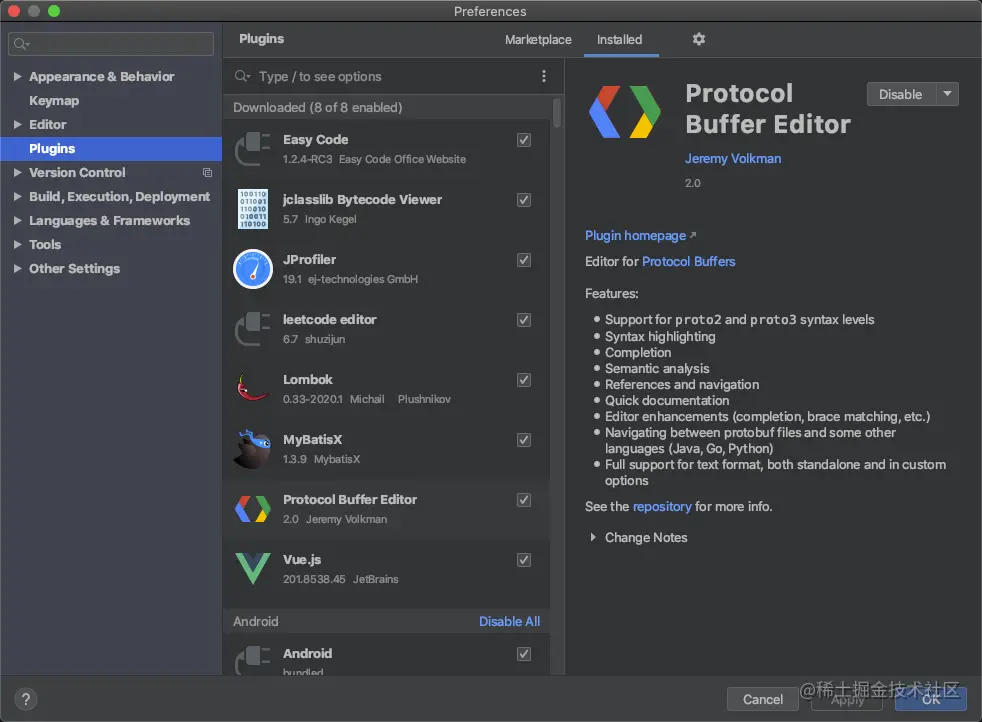Click the leetcode editor plugin icon
This screenshot has height=722, width=982.
[252, 329]
